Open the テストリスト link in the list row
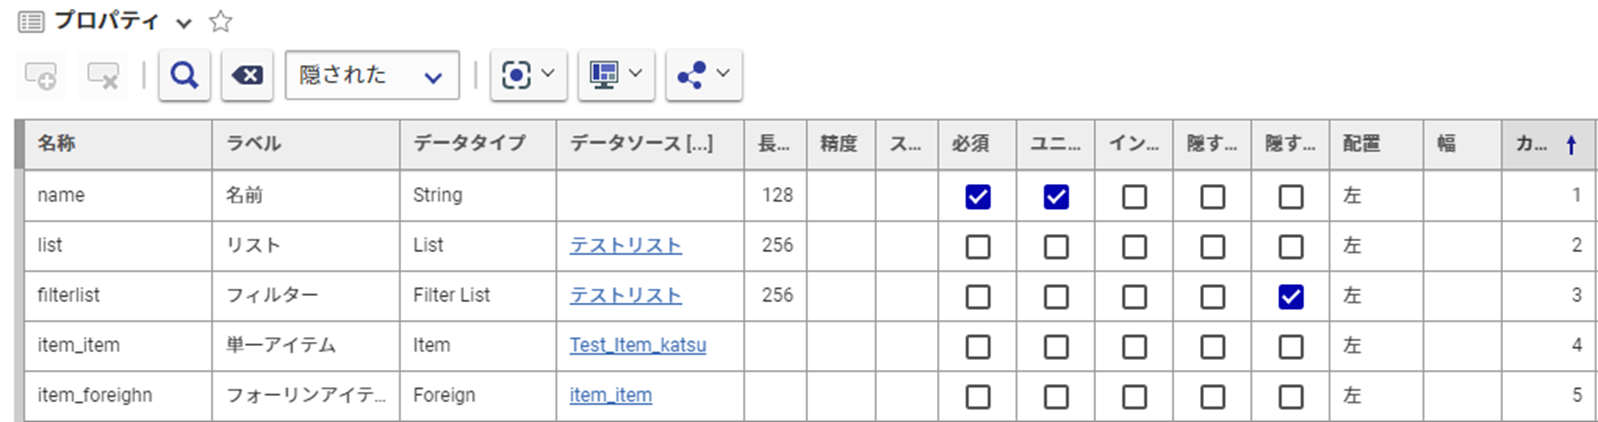 tap(625, 246)
